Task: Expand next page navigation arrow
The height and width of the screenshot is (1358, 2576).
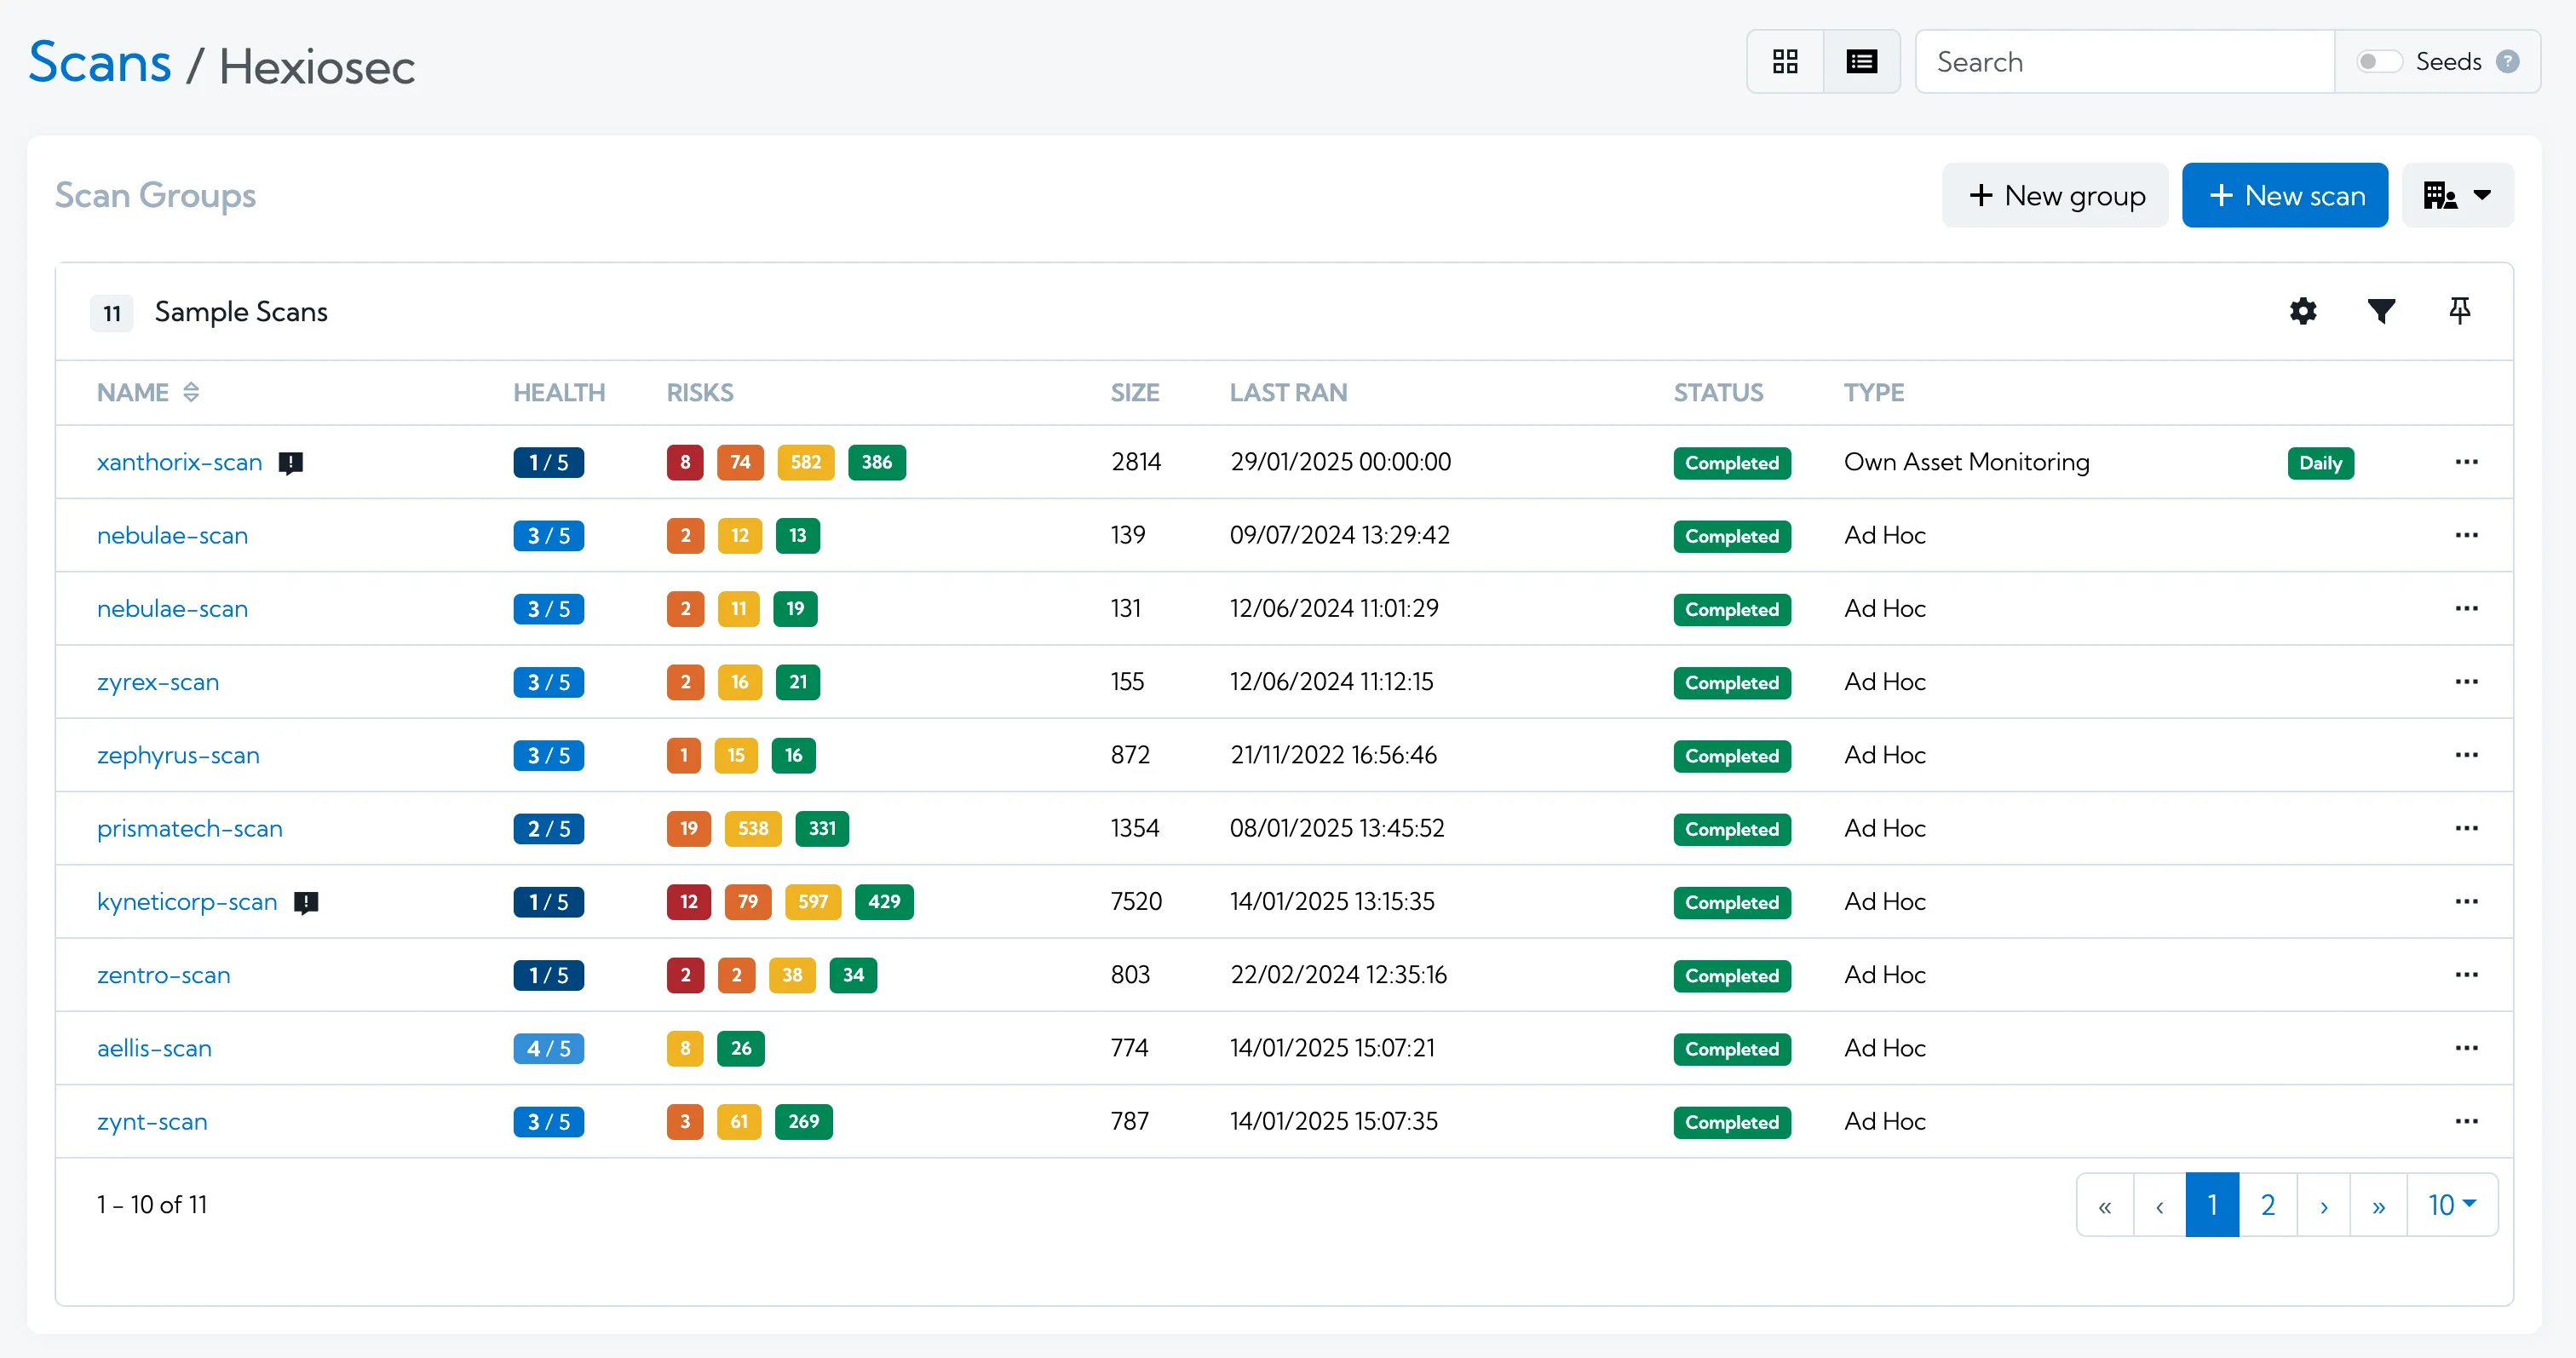Action: click(x=2326, y=1205)
